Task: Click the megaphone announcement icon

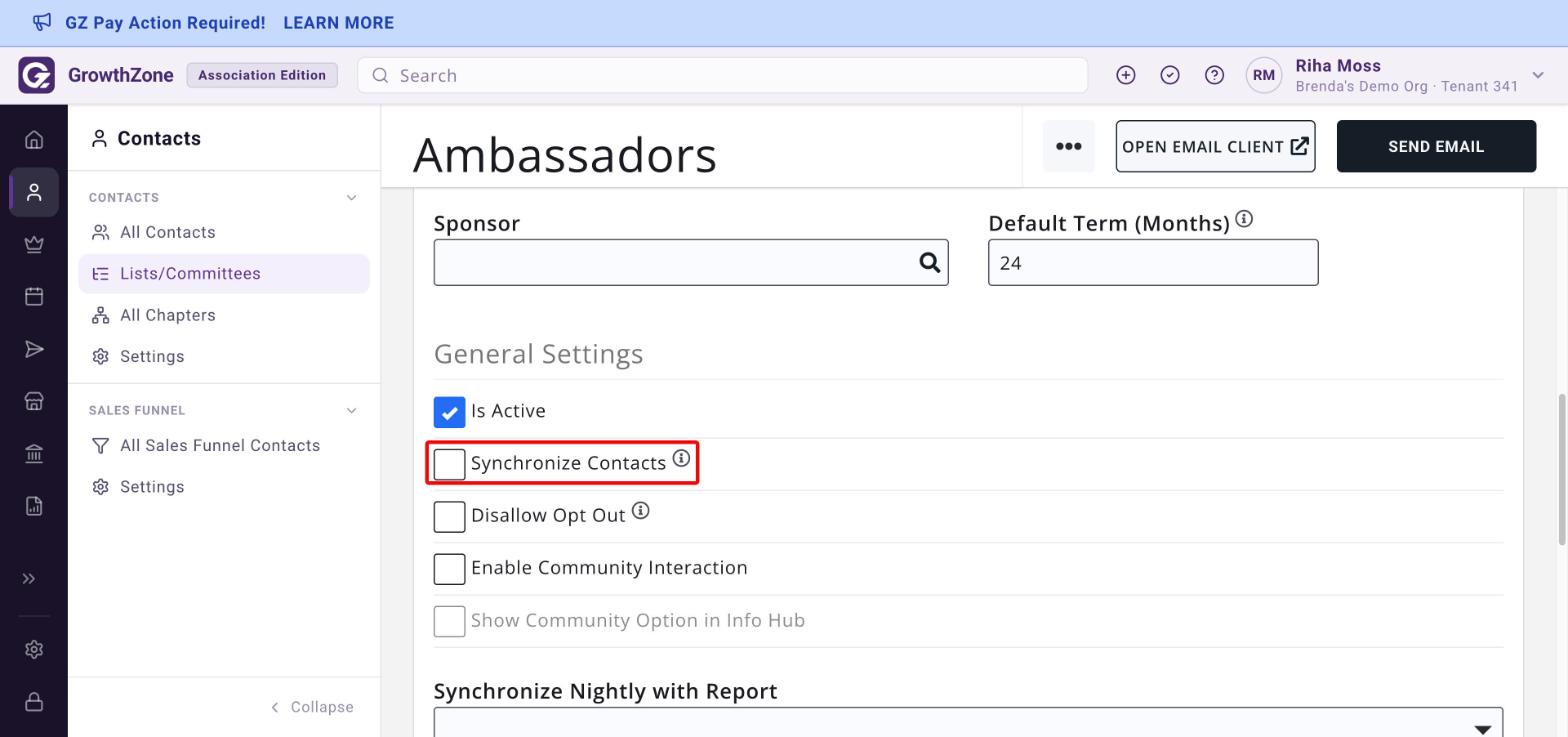Action: (42, 22)
